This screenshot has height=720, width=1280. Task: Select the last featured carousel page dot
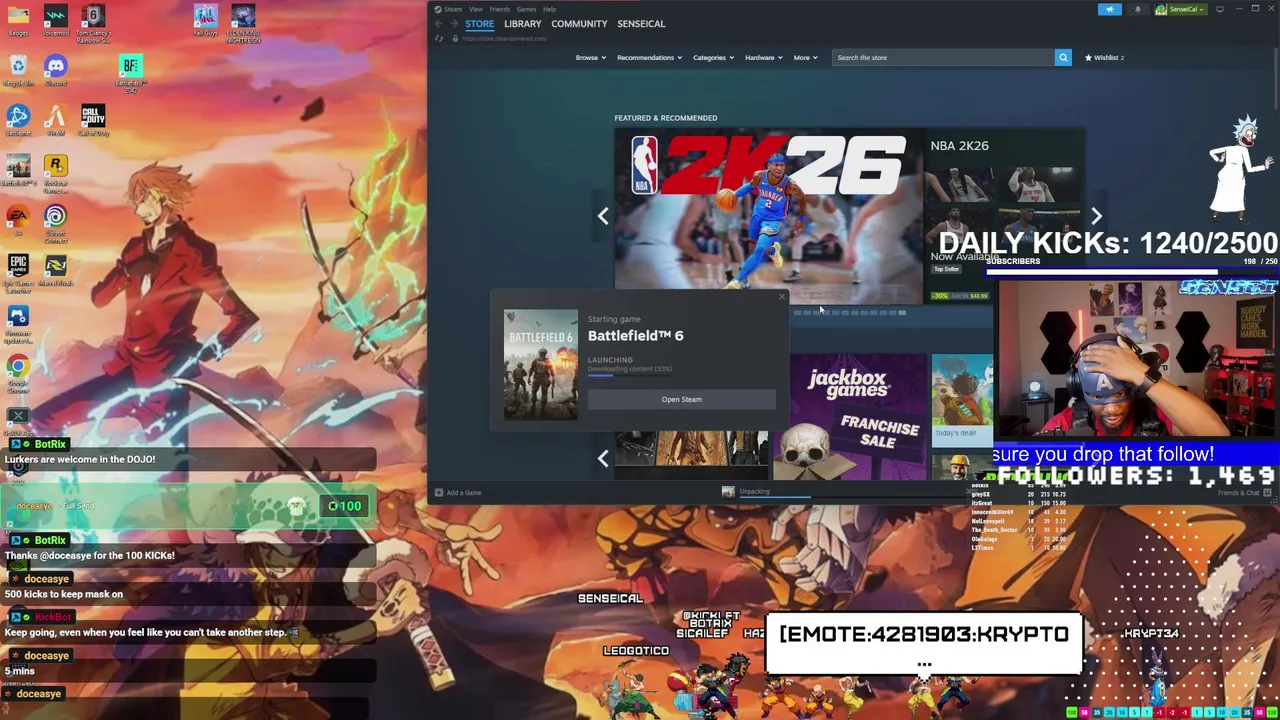click(x=902, y=313)
